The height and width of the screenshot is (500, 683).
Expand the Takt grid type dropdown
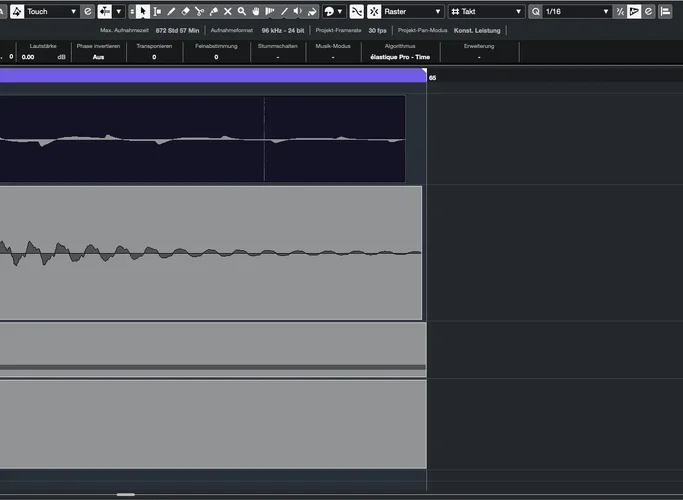[x=486, y=11]
